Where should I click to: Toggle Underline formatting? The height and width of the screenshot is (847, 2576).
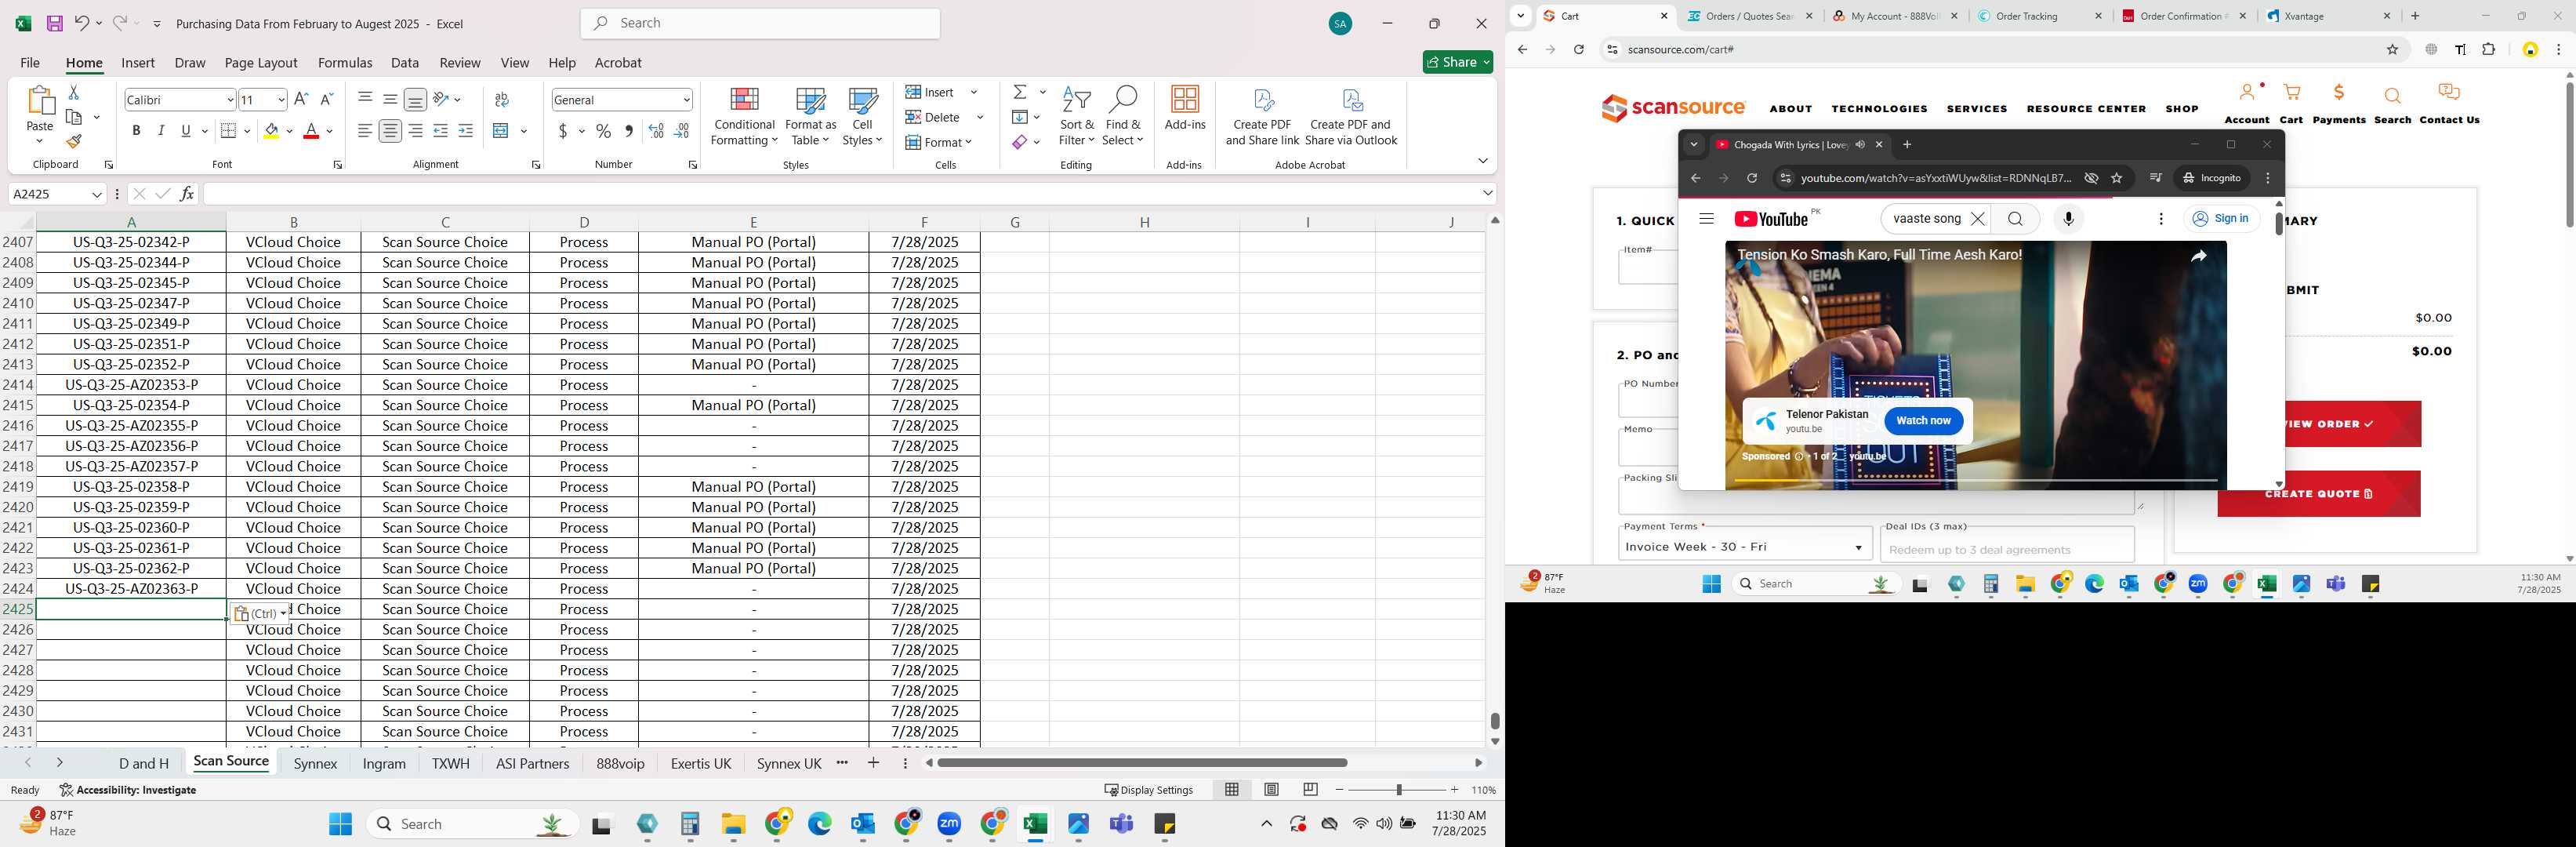point(186,131)
